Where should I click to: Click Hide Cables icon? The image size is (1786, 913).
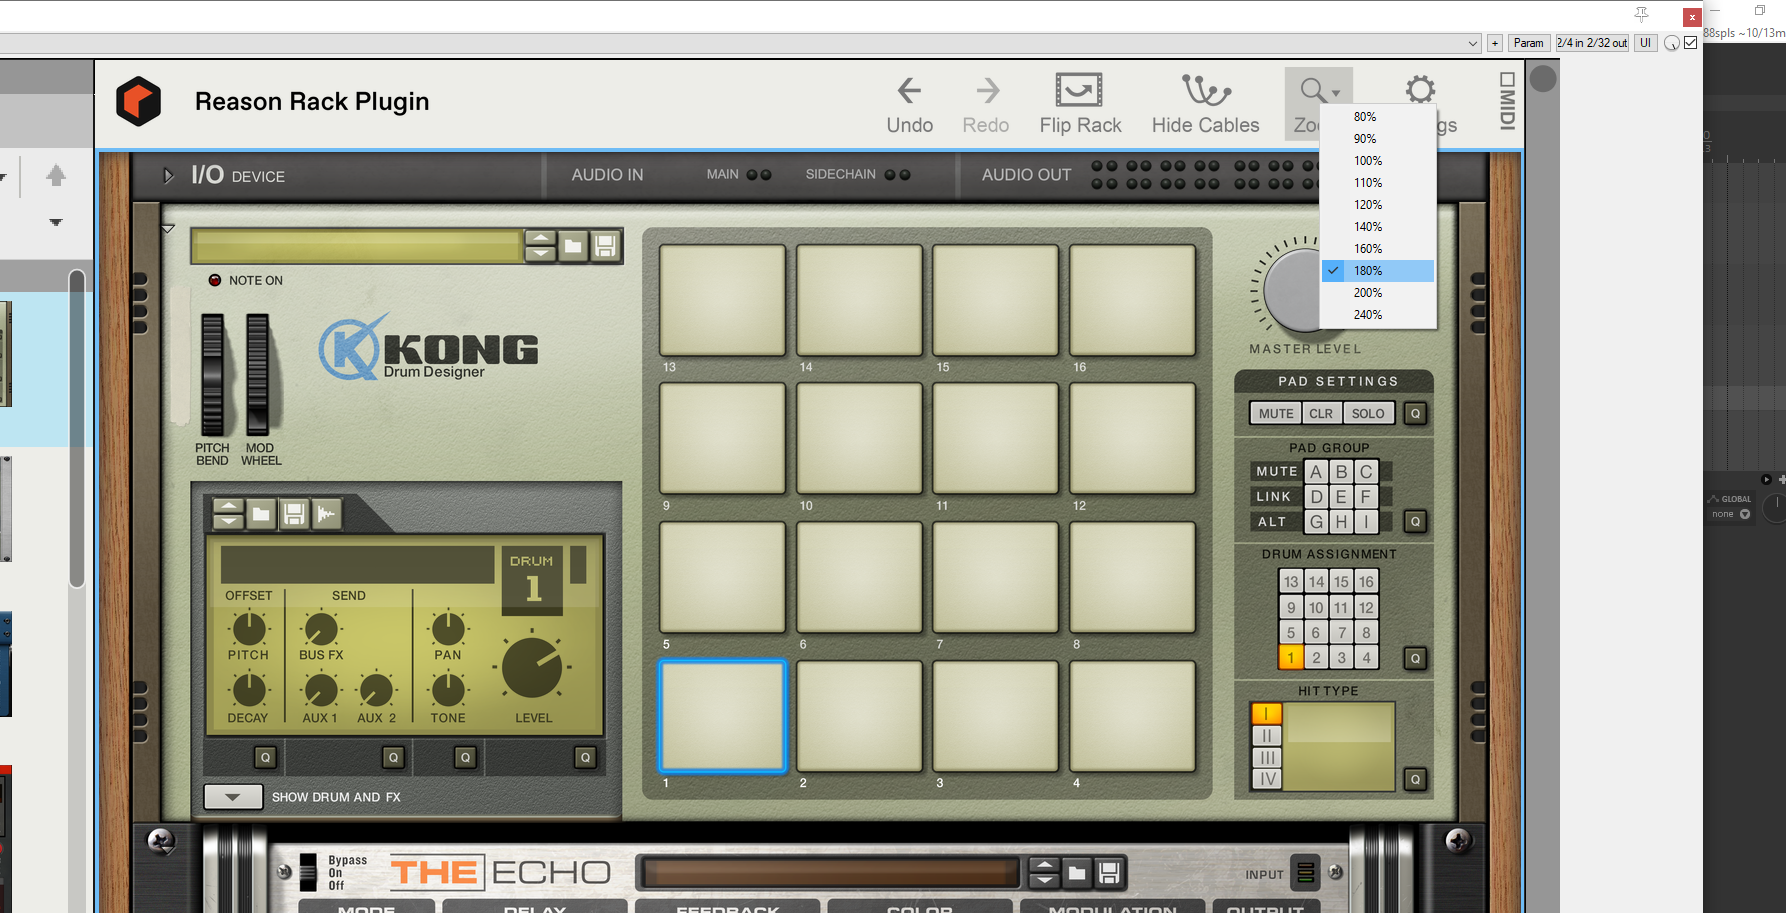(1206, 90)
